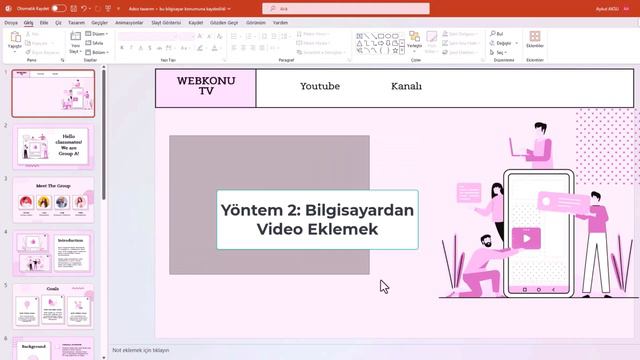The image size is (640, 360).
Task: Click the Değiştir replace button
Action: click(504, 43)
